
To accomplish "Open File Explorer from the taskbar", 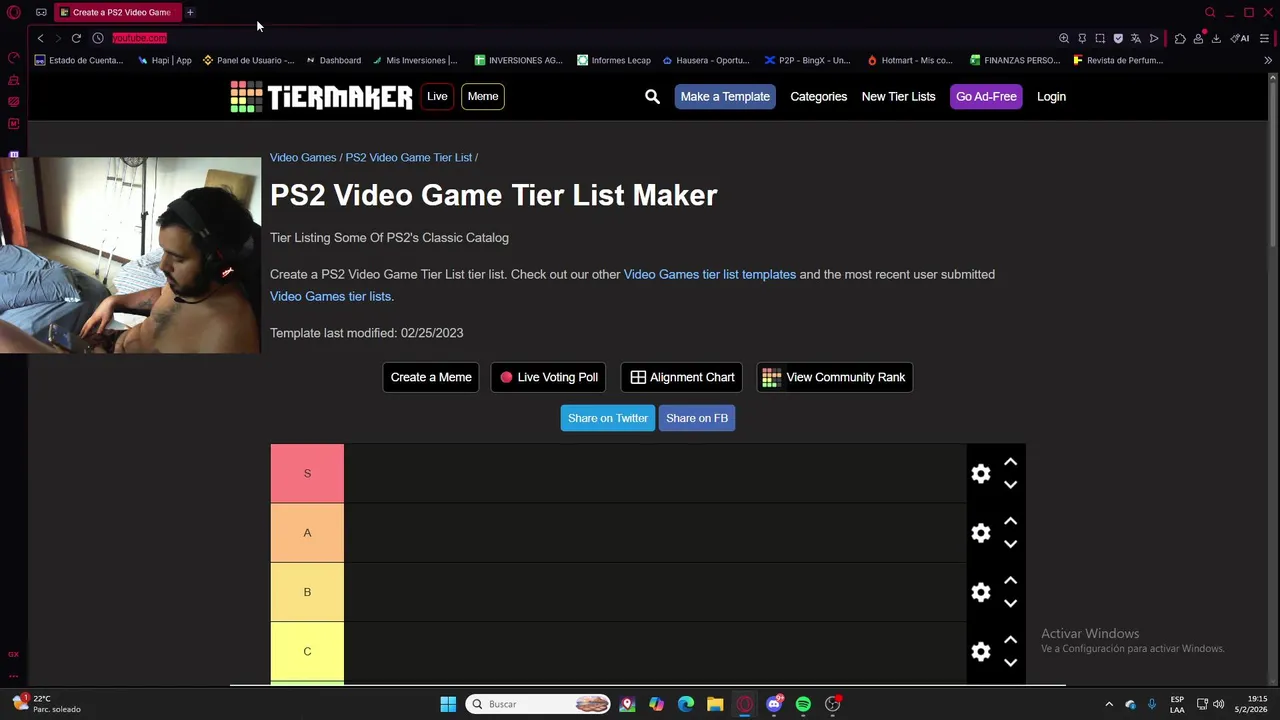I will [x=715, y=704].
